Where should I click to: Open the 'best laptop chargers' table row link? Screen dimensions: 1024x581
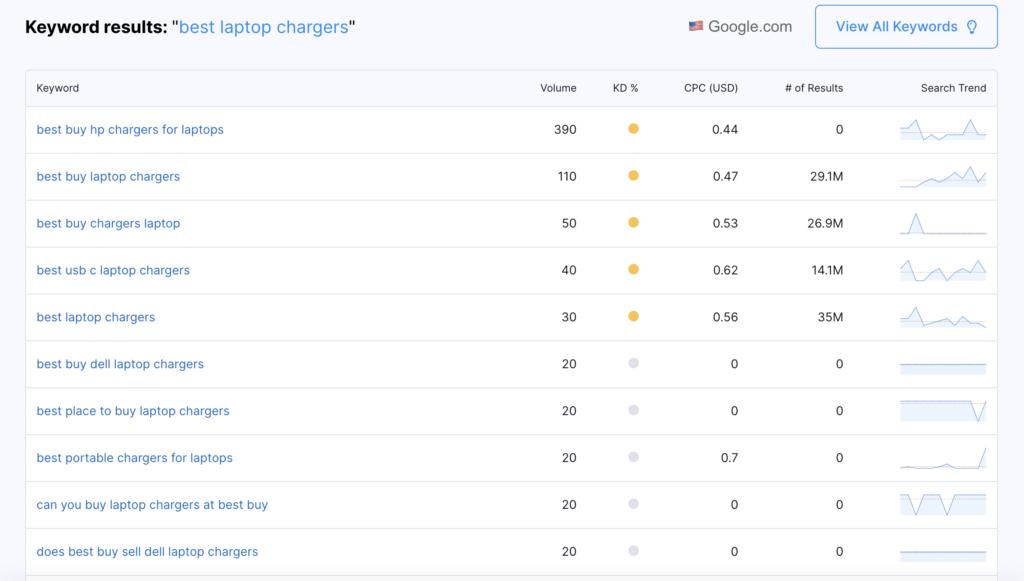click(96, 317)
